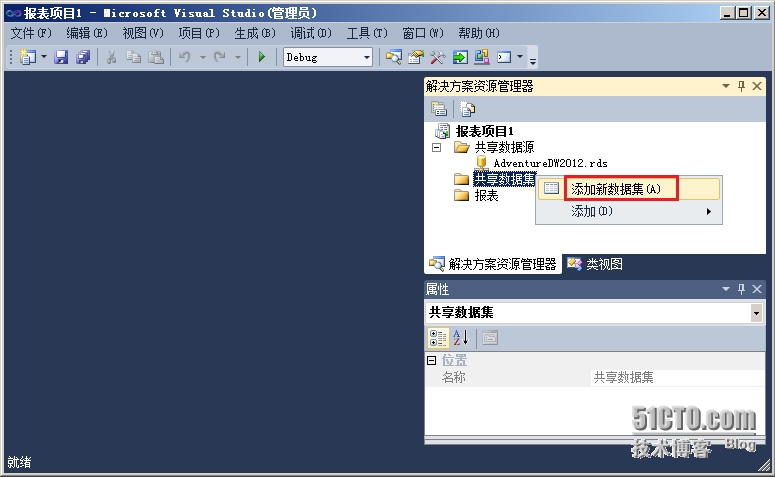Close the Solution Explorer panel
Image resolution: width=775 pixels, height=477 pixels.
point(757,86)
